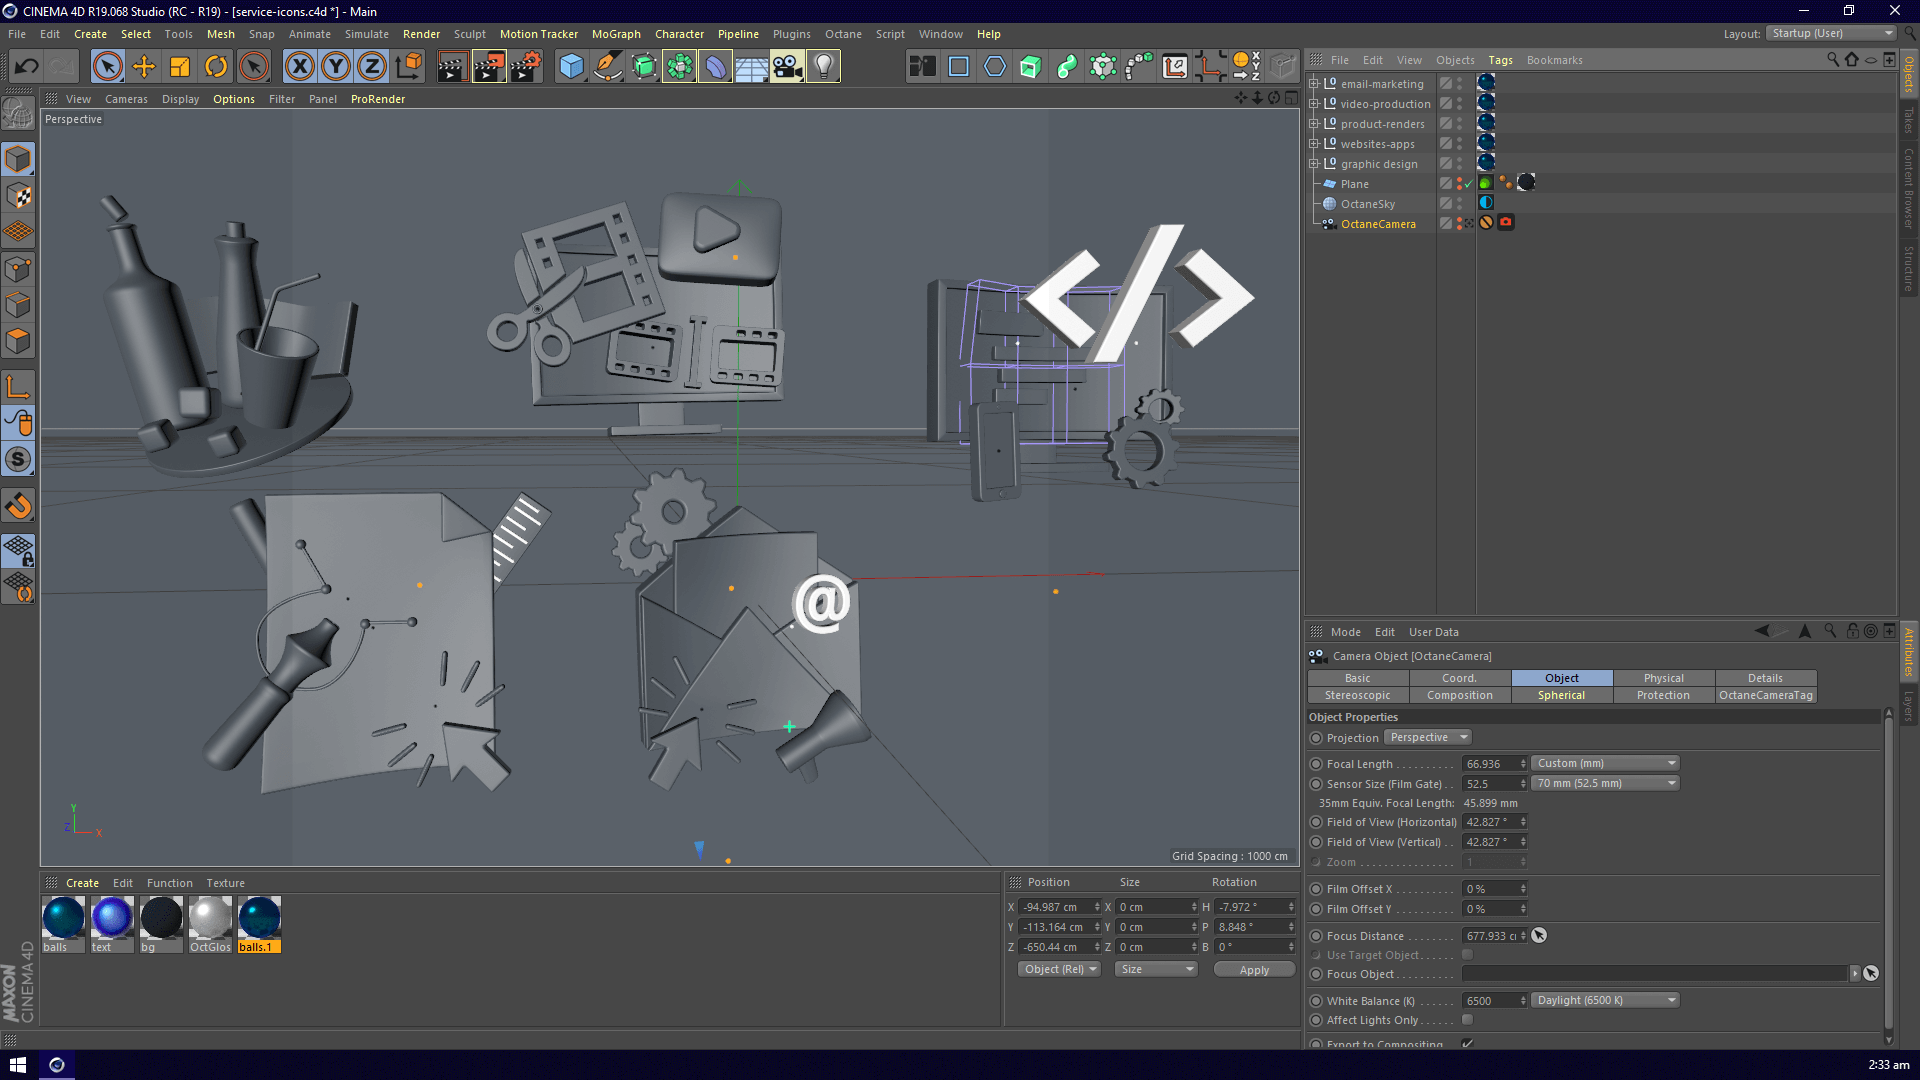Image resolution: width=1920 pixels, height=1080 pixels.
Task: Open the Projection Perspective dropdown
Action: pos(1428,738)
